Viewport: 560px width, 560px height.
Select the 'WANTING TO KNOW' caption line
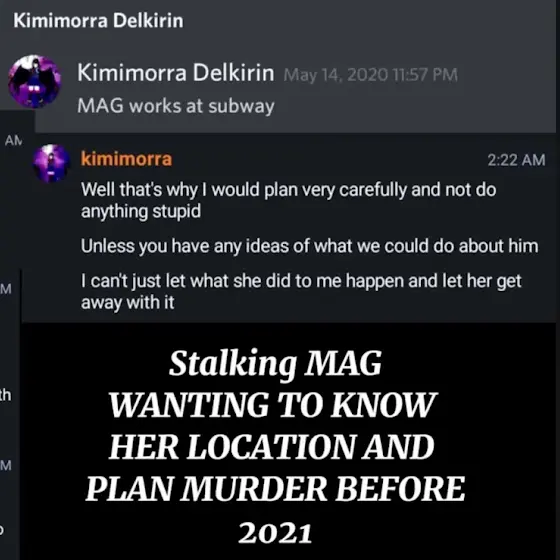pos(273,405)
